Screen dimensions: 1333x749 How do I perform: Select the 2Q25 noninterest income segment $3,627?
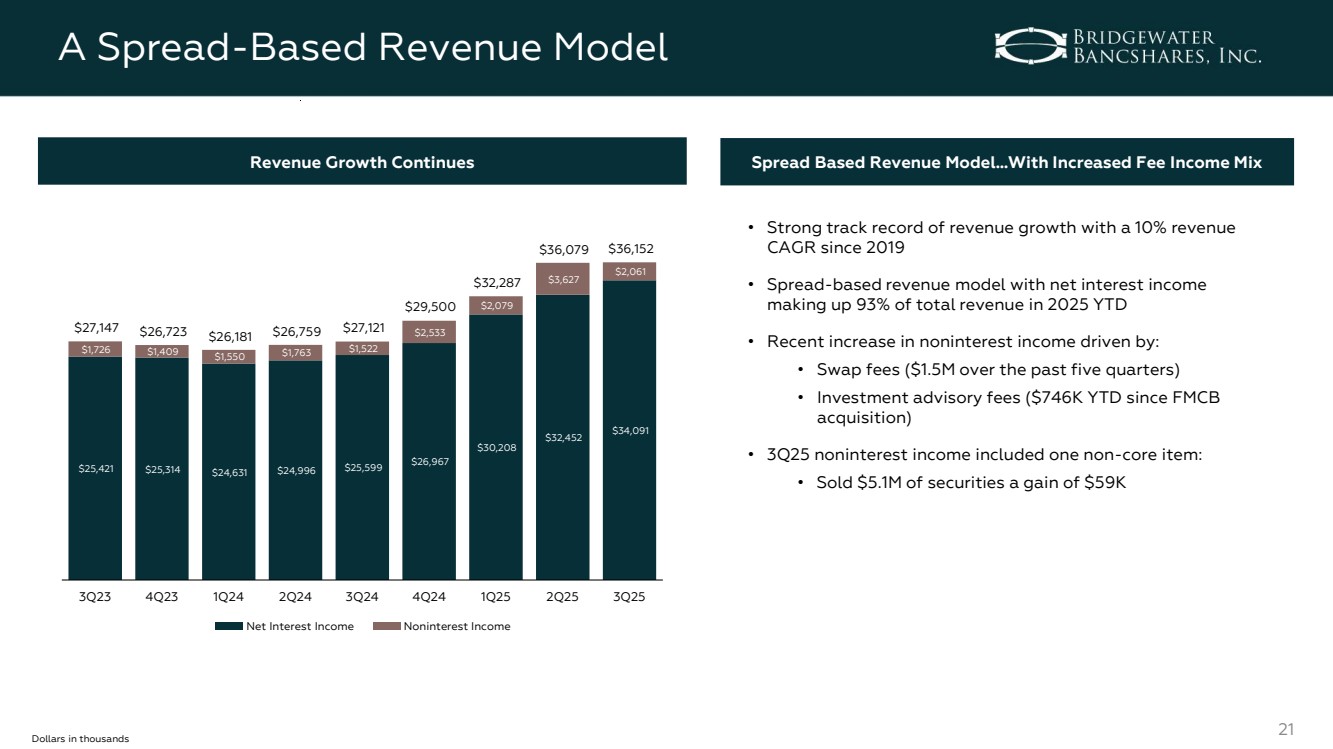562,279
